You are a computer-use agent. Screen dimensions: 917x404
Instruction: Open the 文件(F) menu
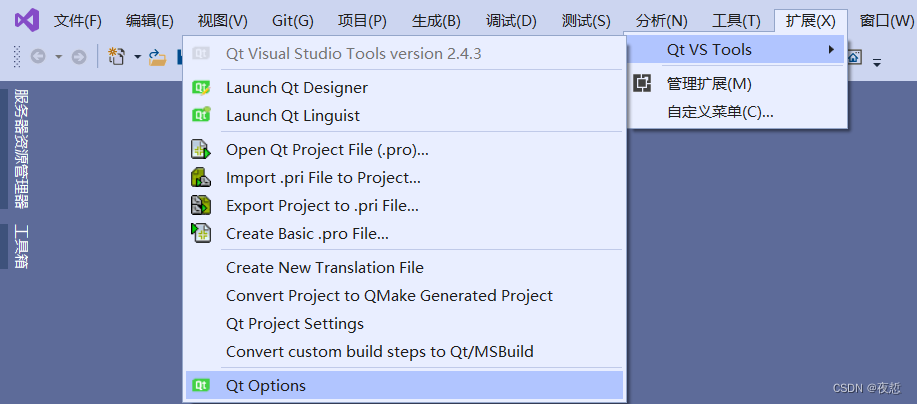pos(77,20)
